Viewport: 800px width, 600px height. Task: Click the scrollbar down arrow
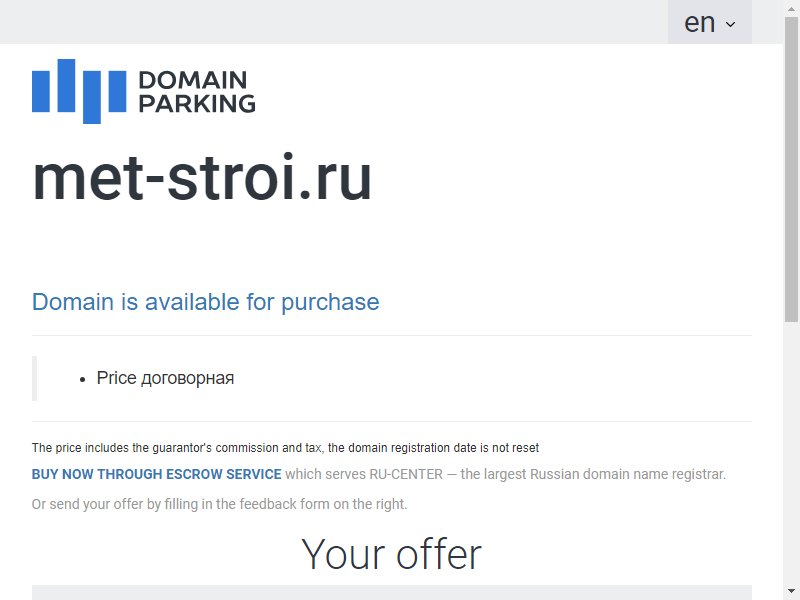[x=791, y=591]
